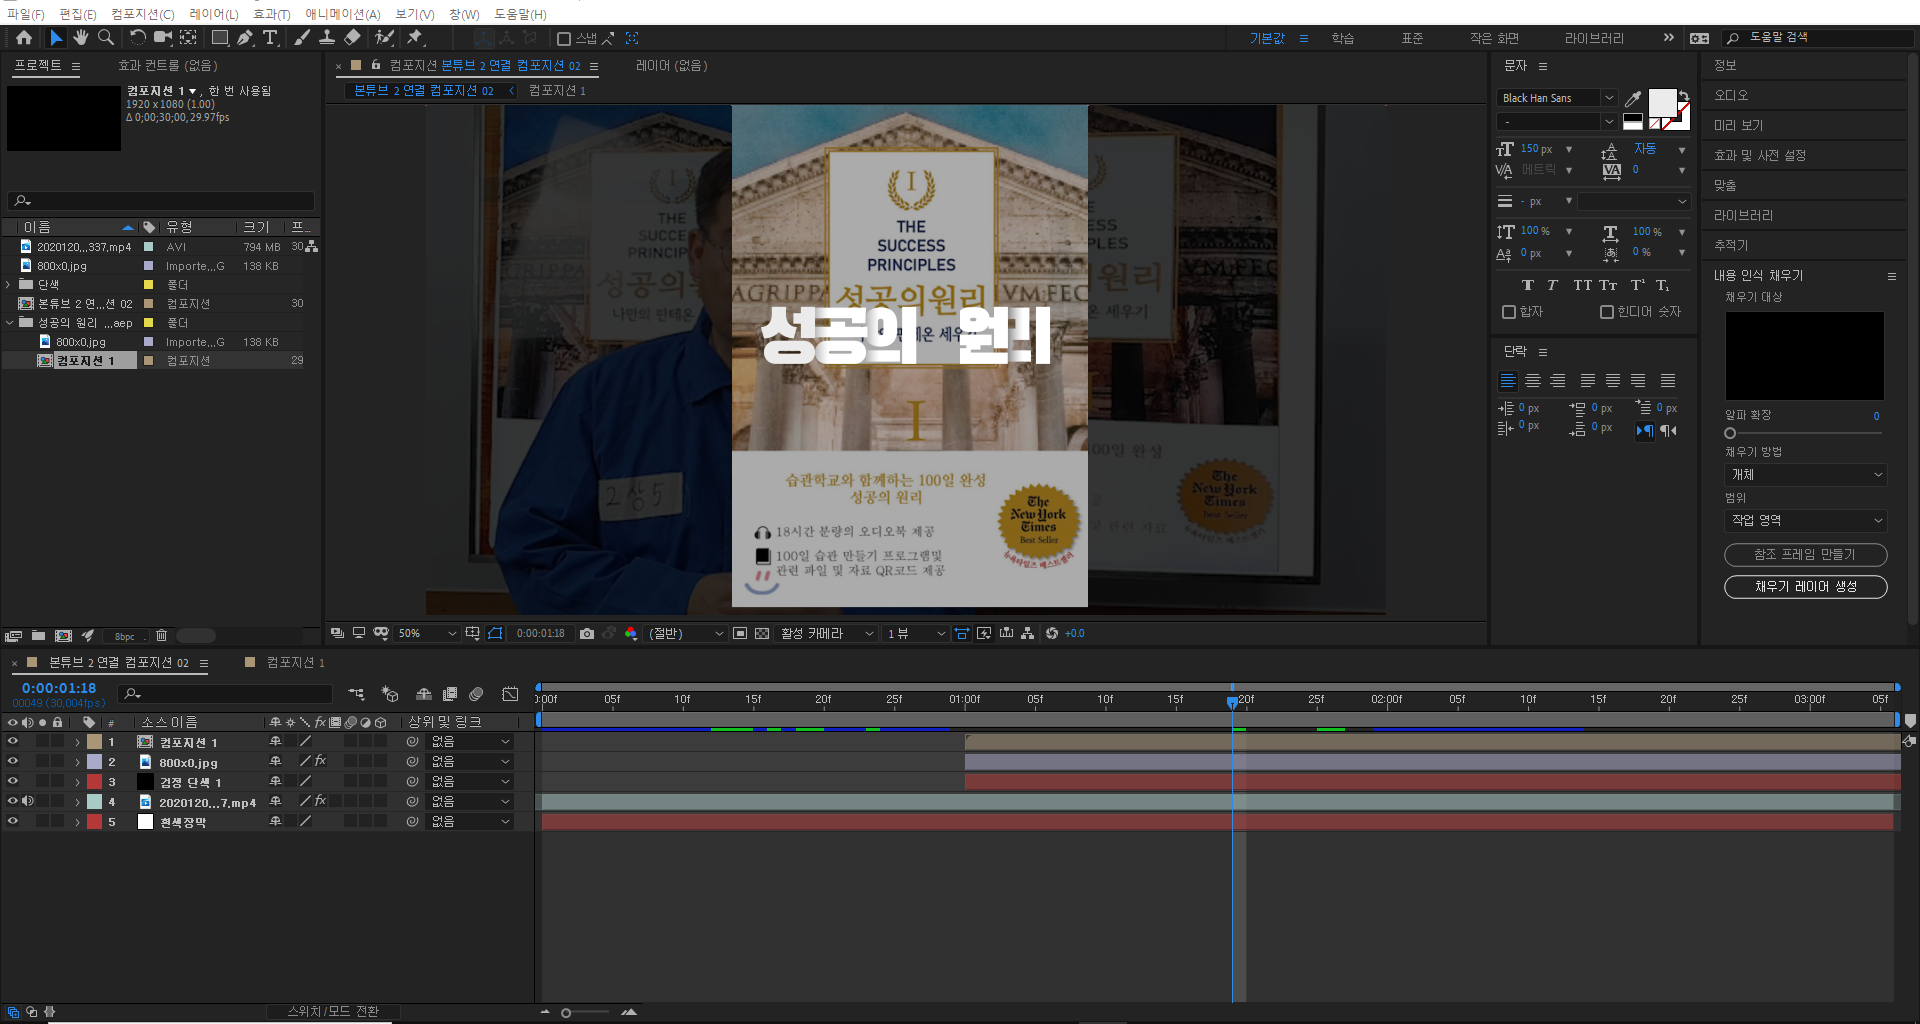Image resolution: width=1920 pixels, height=1024 pixels.
Task: Hide the 검정 단색 1 layer
Action: tap(13, 782)
